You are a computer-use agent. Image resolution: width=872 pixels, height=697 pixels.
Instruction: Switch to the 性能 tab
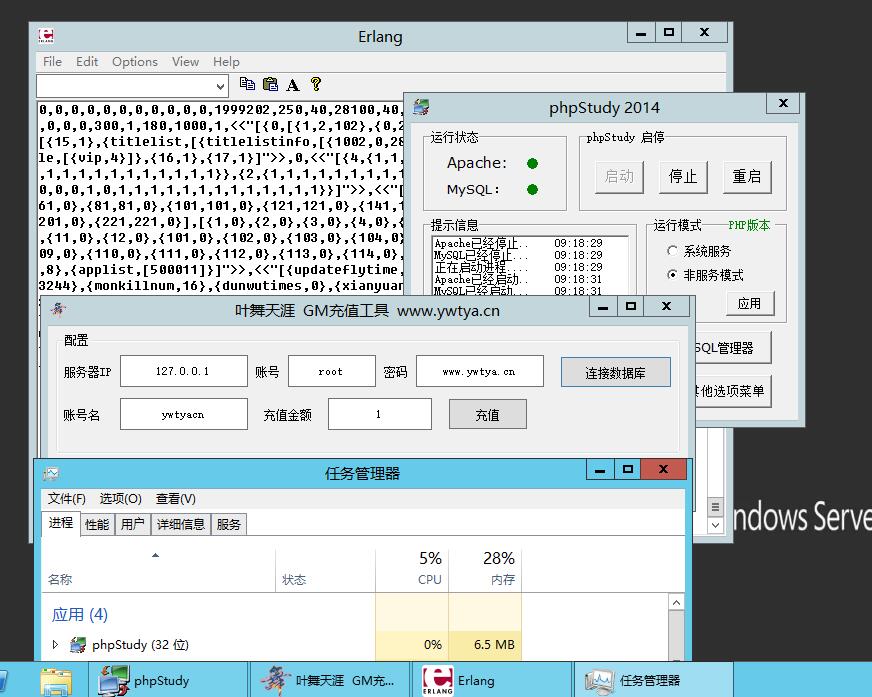[x=97, y=524]
